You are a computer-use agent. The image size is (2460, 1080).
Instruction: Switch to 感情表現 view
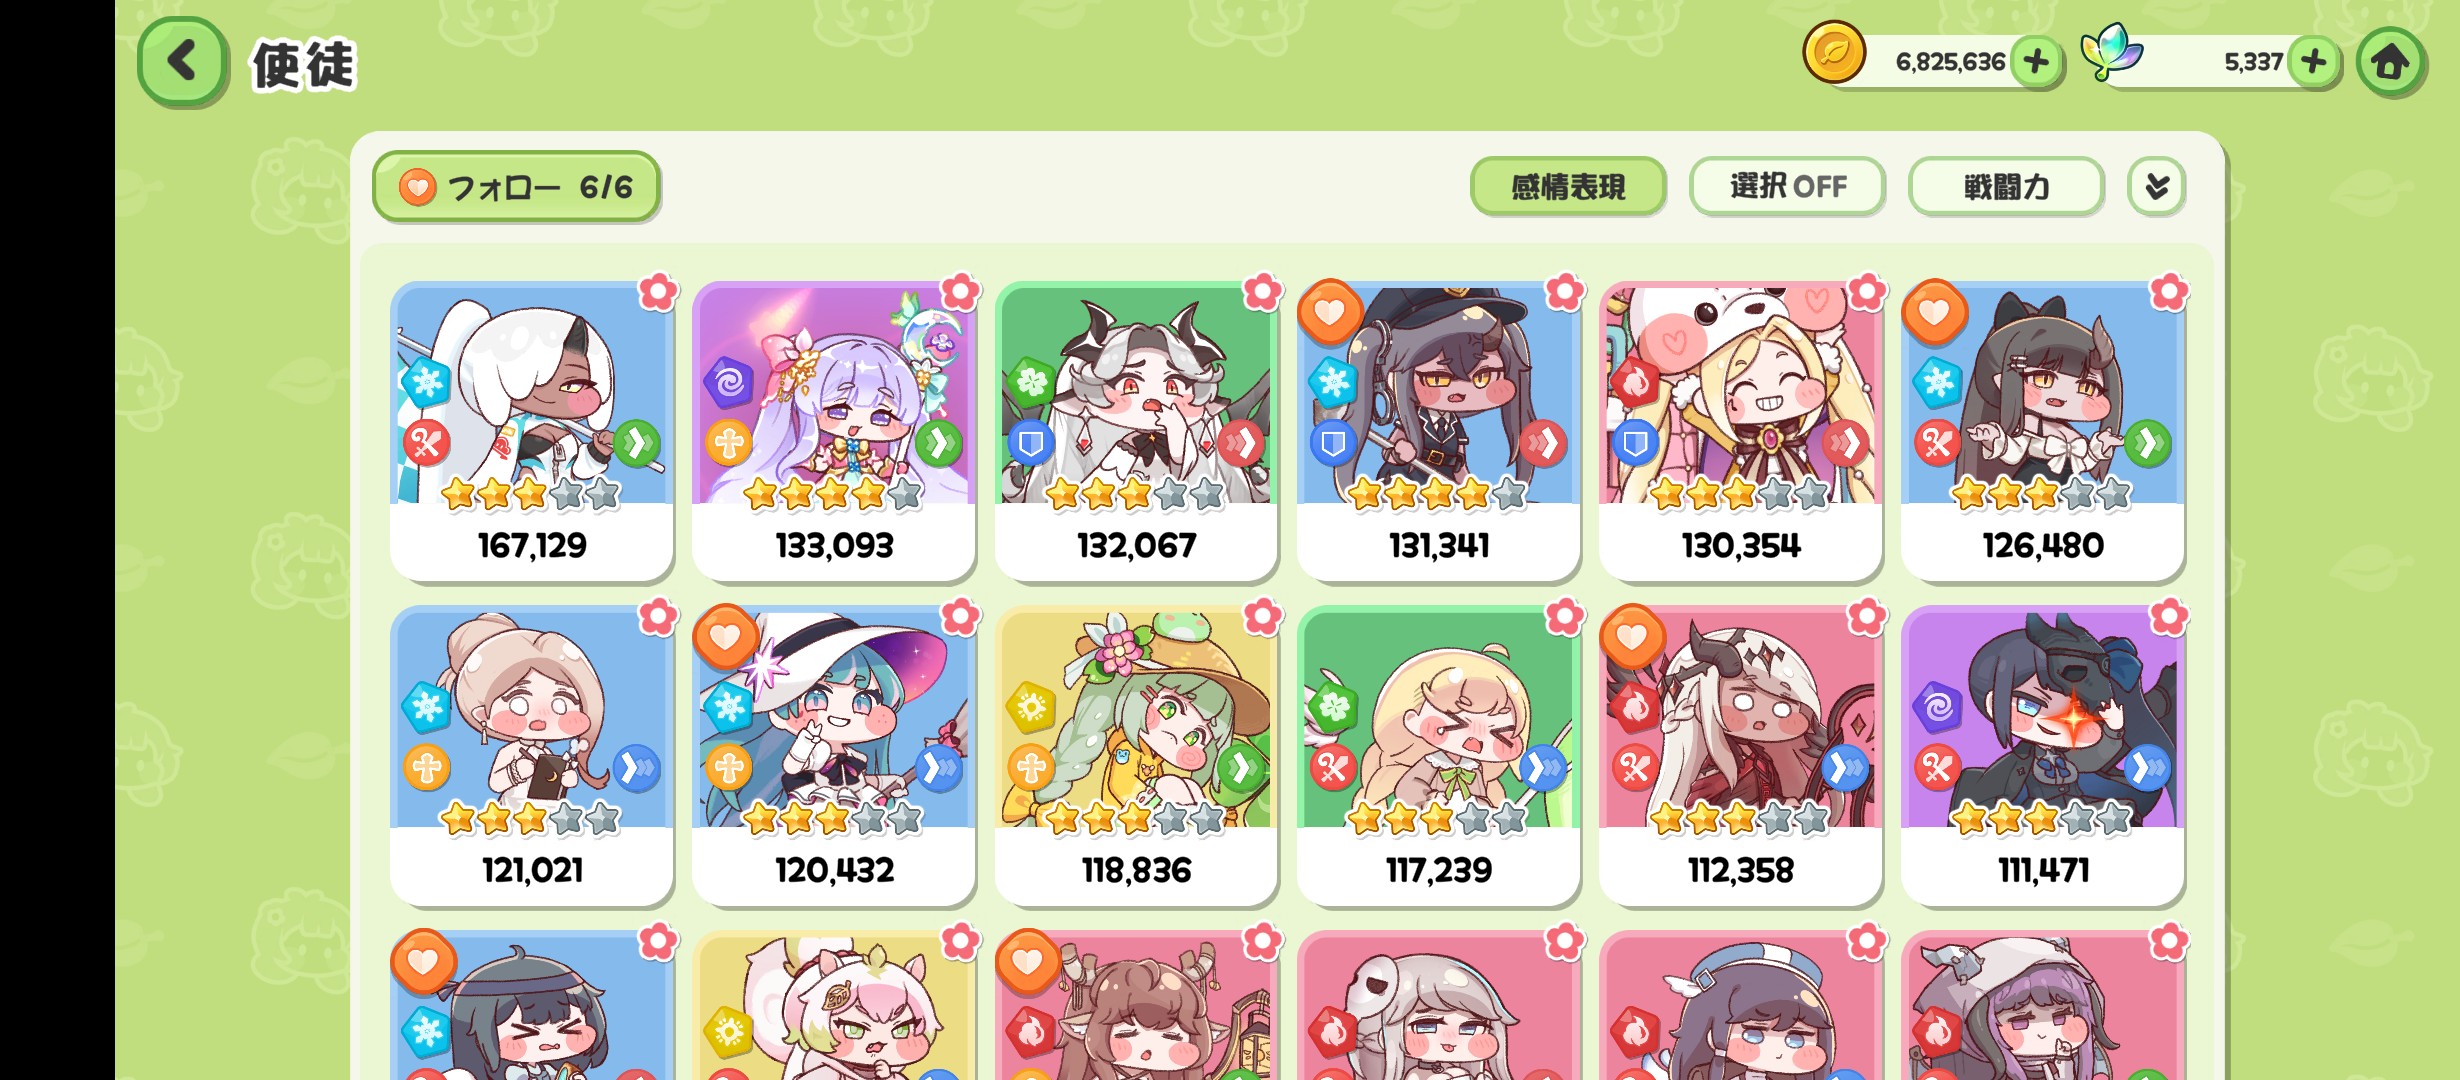click(1568, 186)
